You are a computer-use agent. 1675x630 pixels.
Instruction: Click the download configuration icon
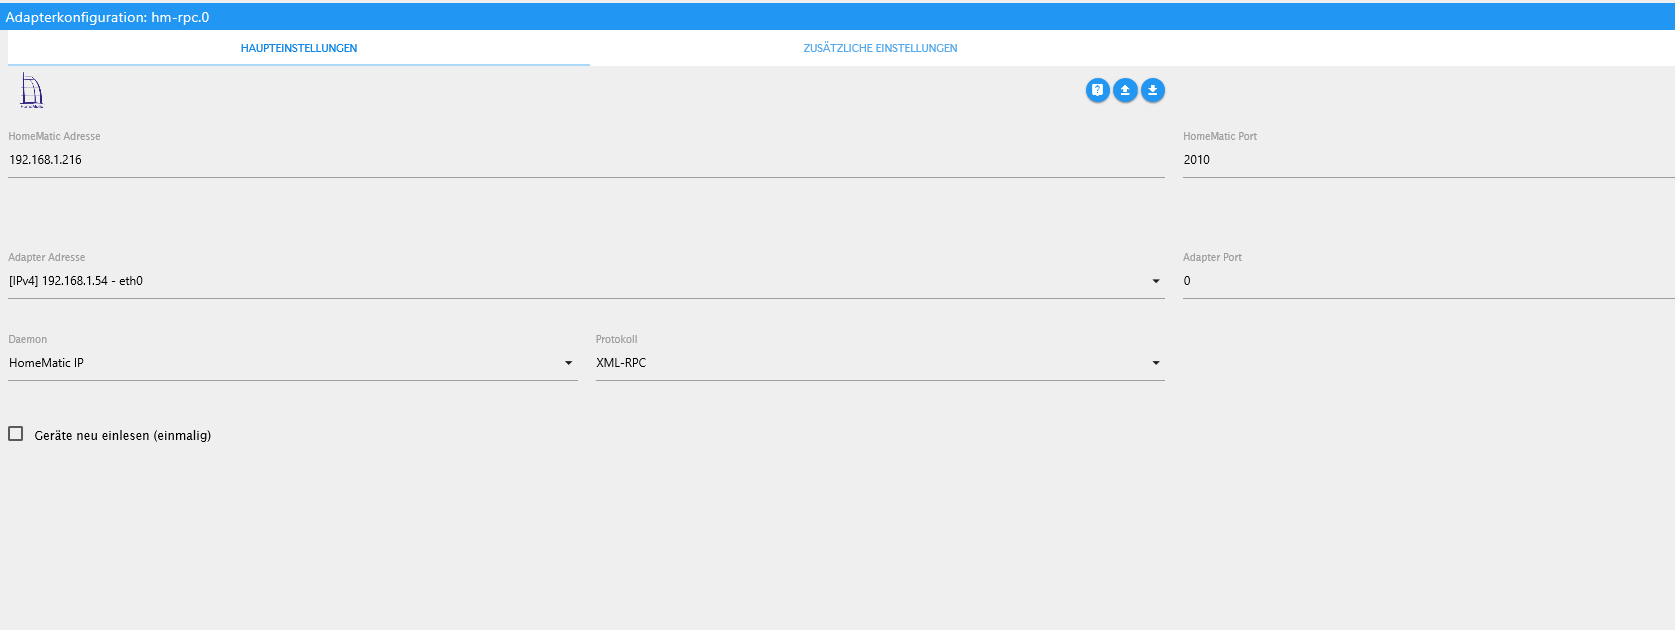(1153, 90)
